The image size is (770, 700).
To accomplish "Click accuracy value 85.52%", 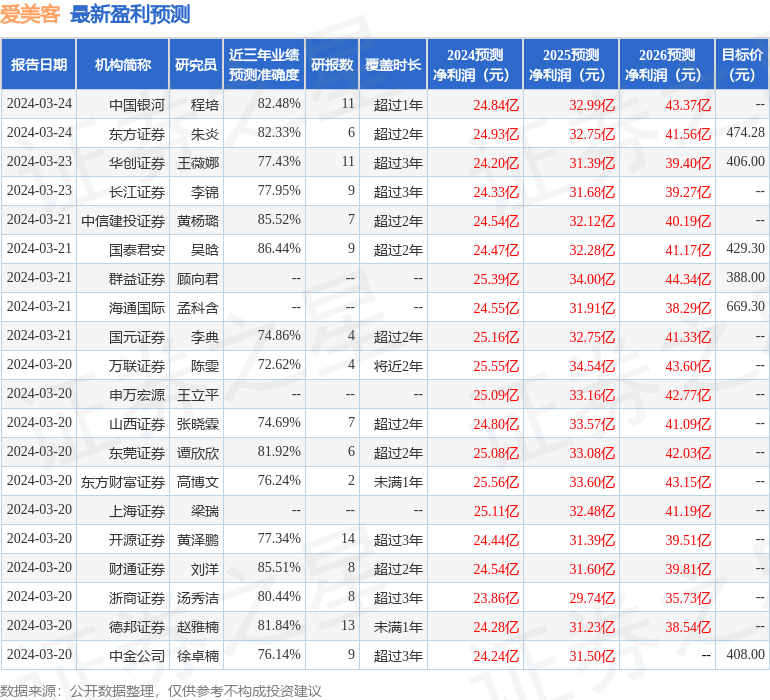I will click(279, 220).
